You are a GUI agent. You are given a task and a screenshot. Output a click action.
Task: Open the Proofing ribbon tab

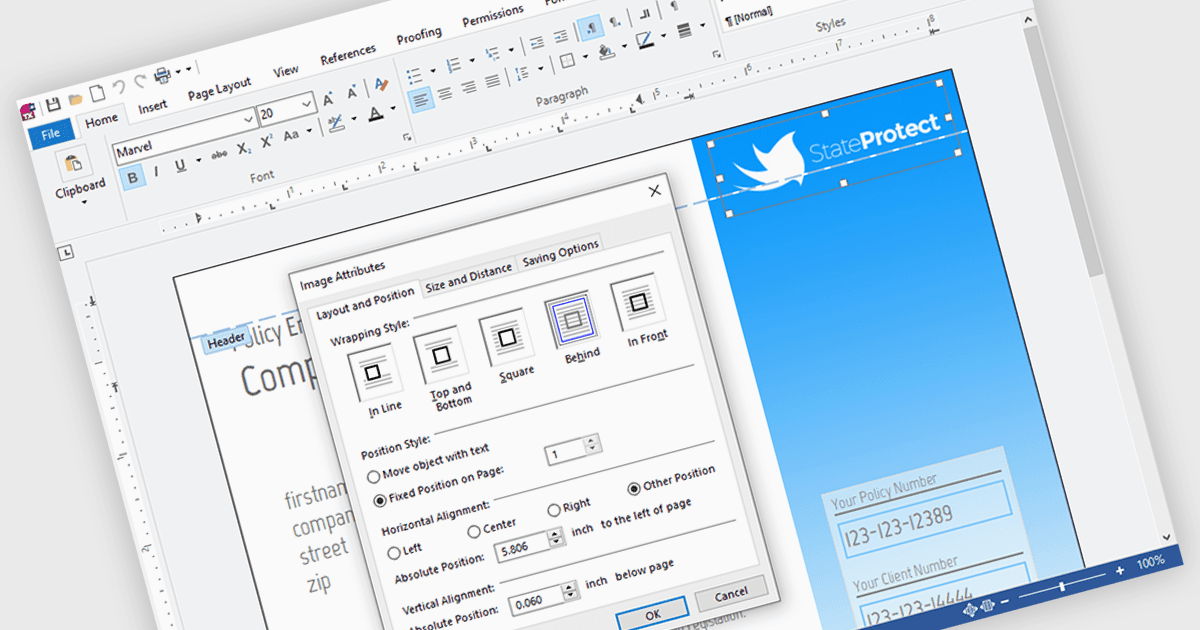pos(419,36)
